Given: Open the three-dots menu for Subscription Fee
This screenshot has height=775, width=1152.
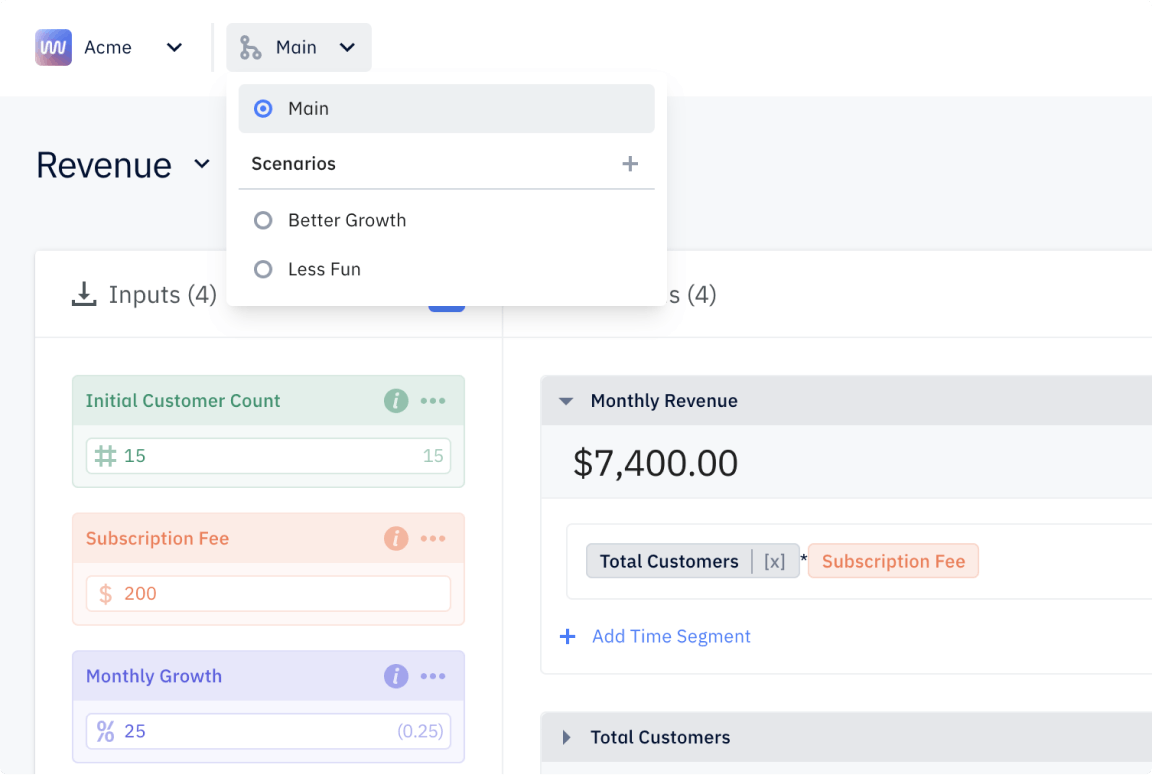Looking at the screenshot, I should coord(433,539).
